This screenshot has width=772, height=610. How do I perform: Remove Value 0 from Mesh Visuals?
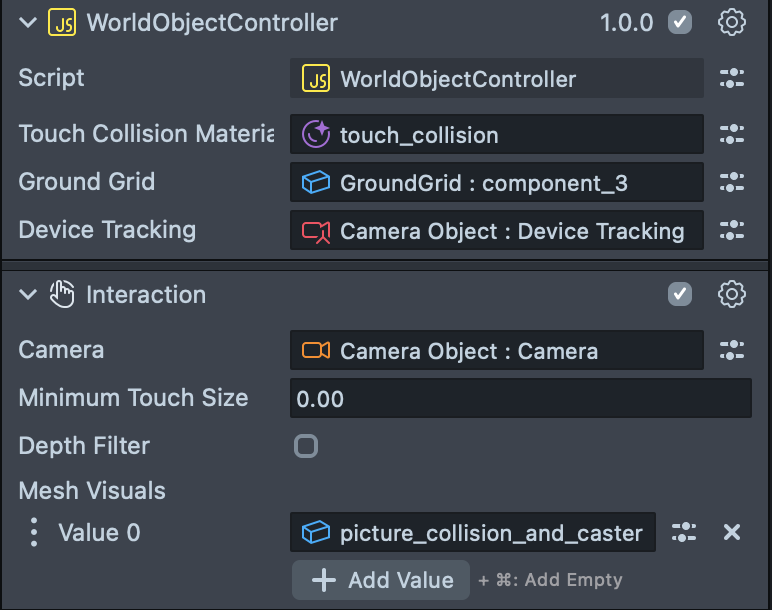[x=732, y=532]
